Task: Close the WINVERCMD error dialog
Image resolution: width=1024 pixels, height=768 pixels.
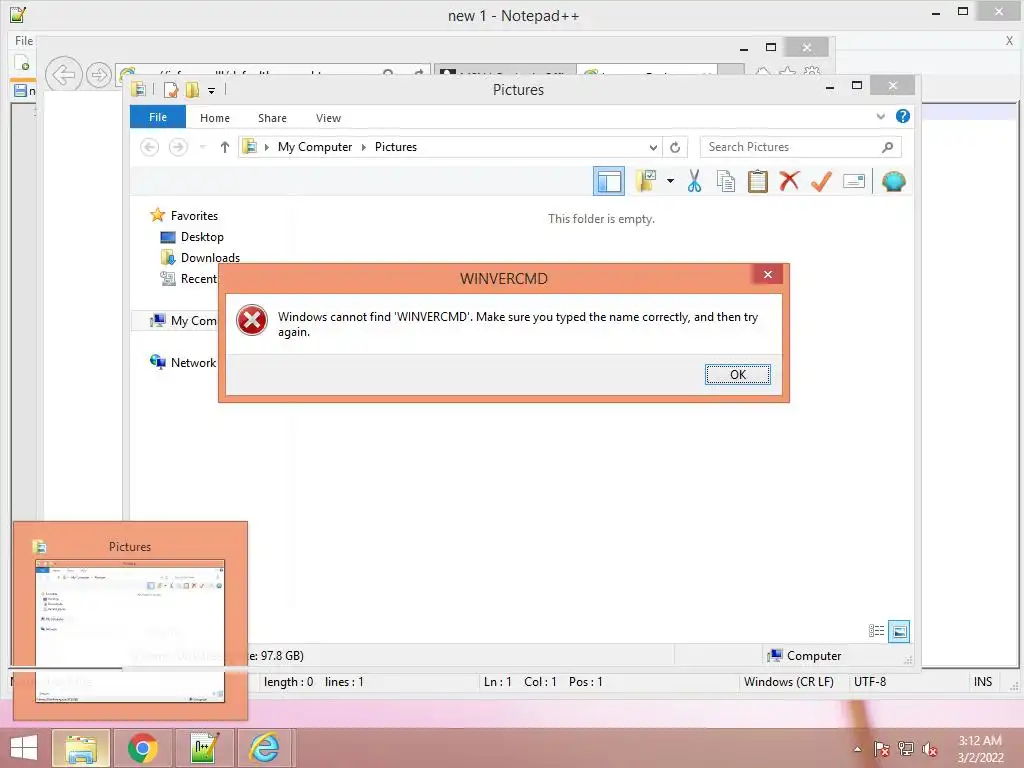Action: [768, 274]
